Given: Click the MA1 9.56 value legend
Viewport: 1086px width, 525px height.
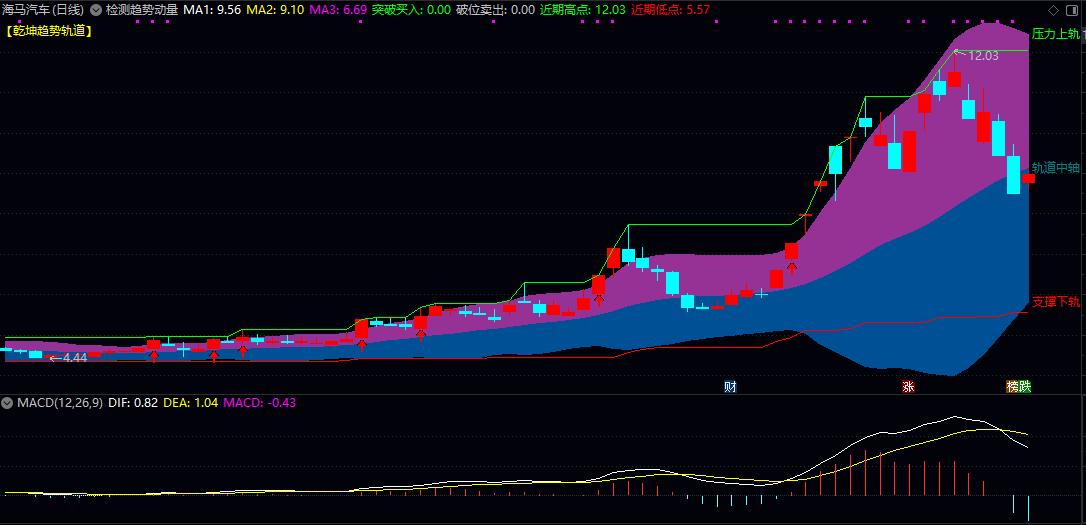Looking at the screenshot, I should [212, 9].
